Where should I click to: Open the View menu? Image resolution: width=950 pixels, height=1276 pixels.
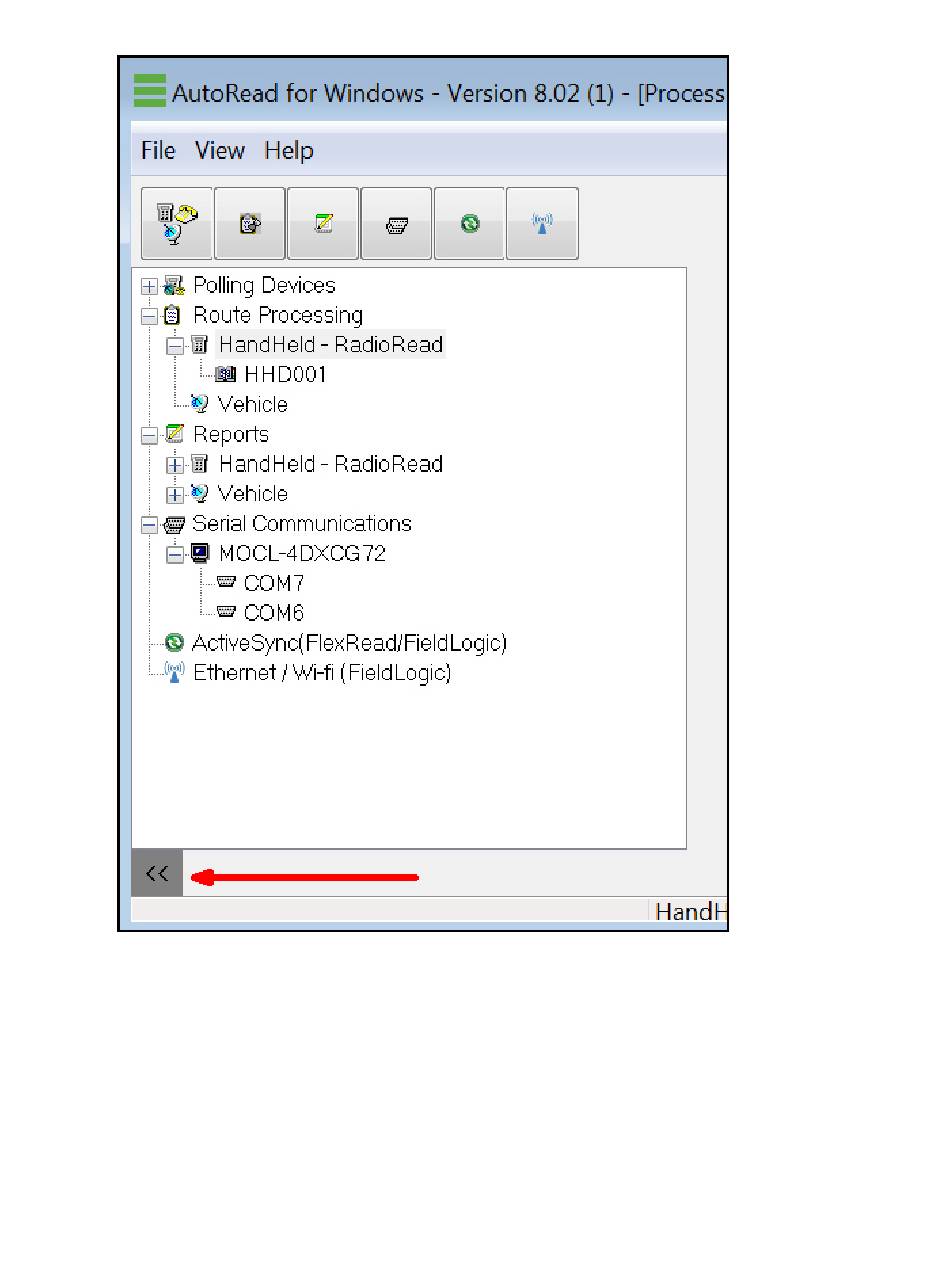[x=220, y=151]
